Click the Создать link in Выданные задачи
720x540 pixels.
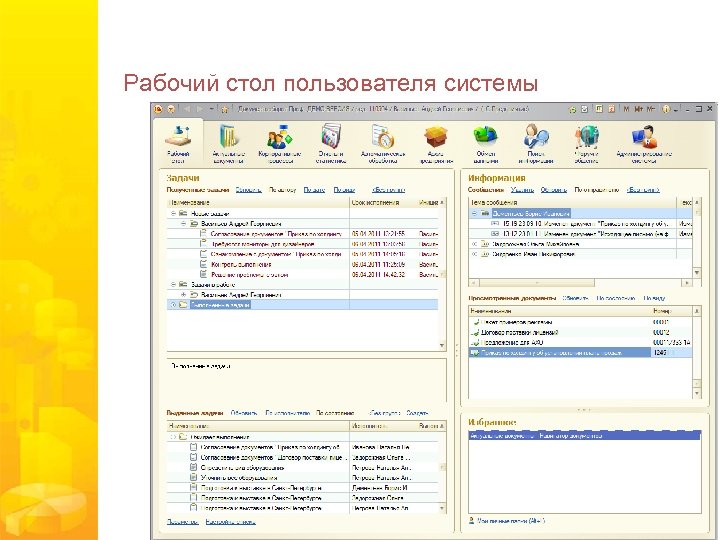[x=417, y=413]
